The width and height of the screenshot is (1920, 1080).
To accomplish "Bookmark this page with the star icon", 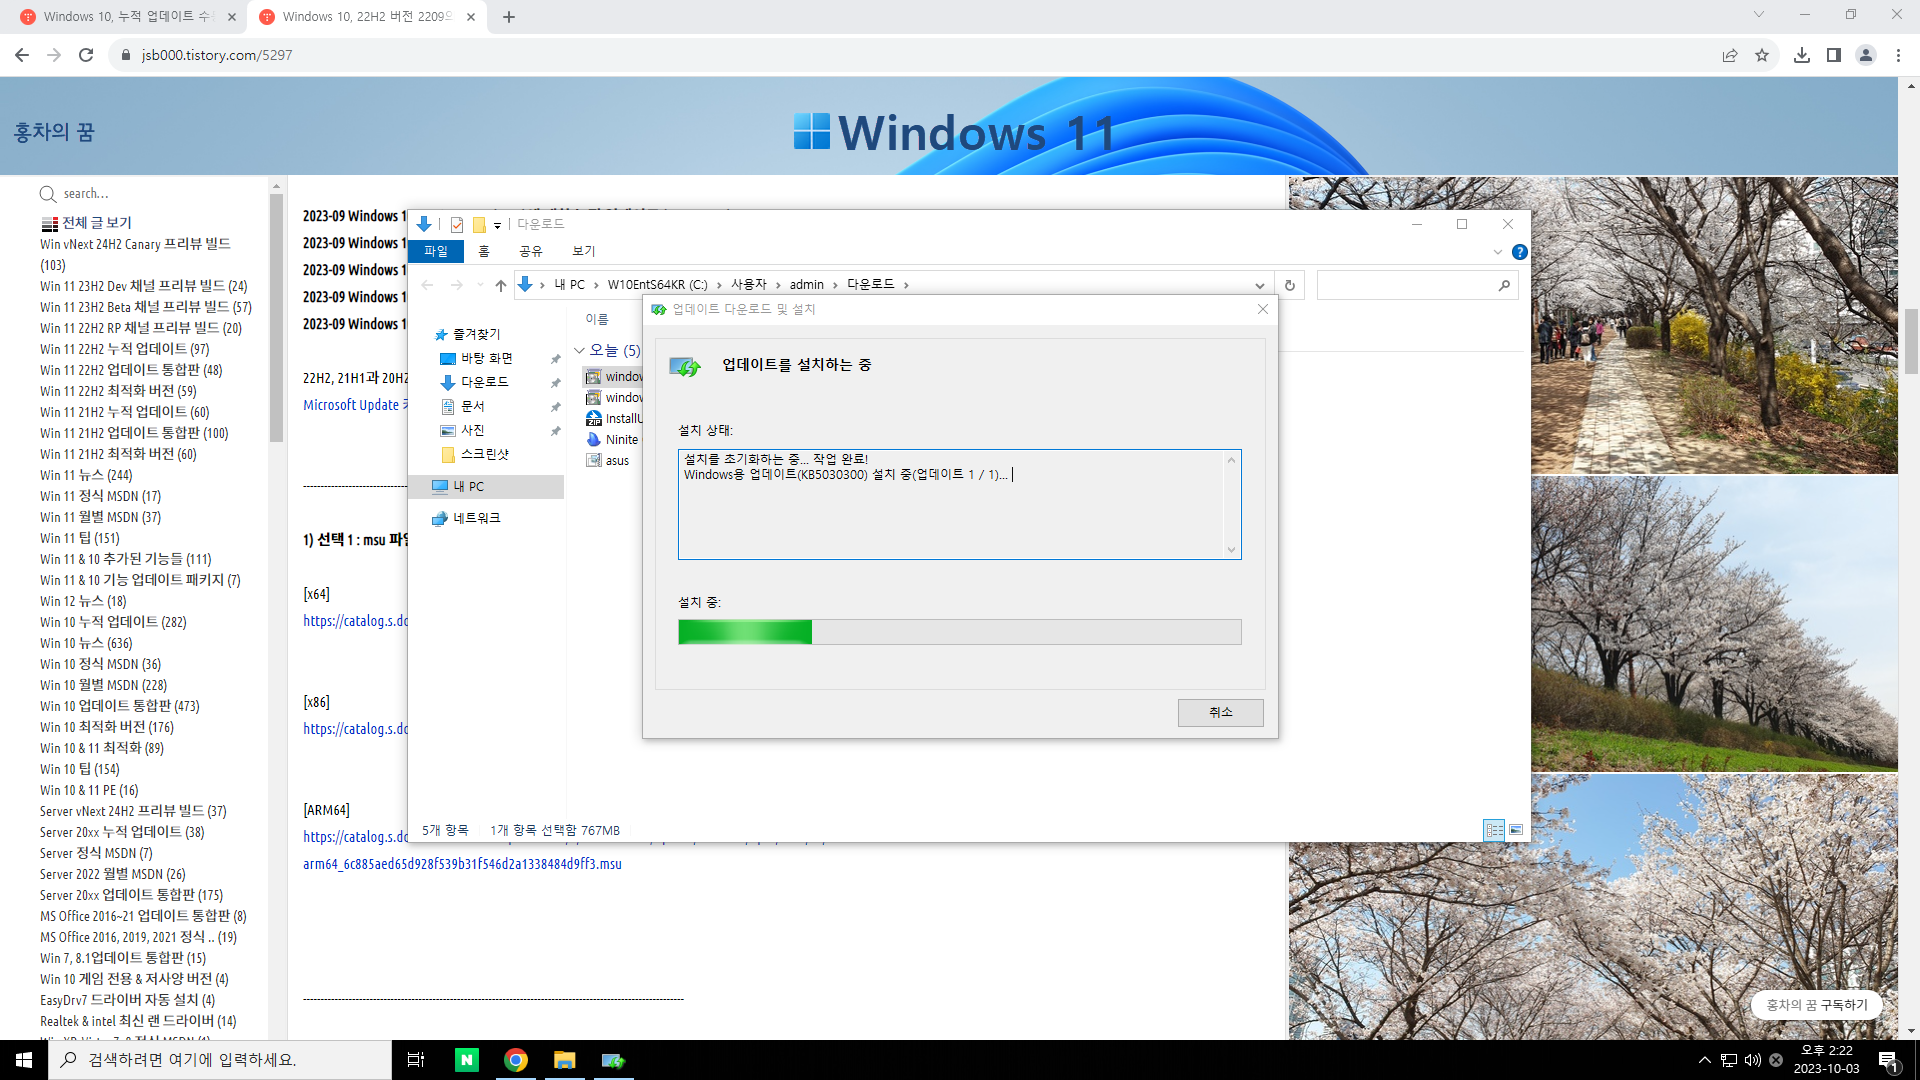I will [x=1762, y=55].
